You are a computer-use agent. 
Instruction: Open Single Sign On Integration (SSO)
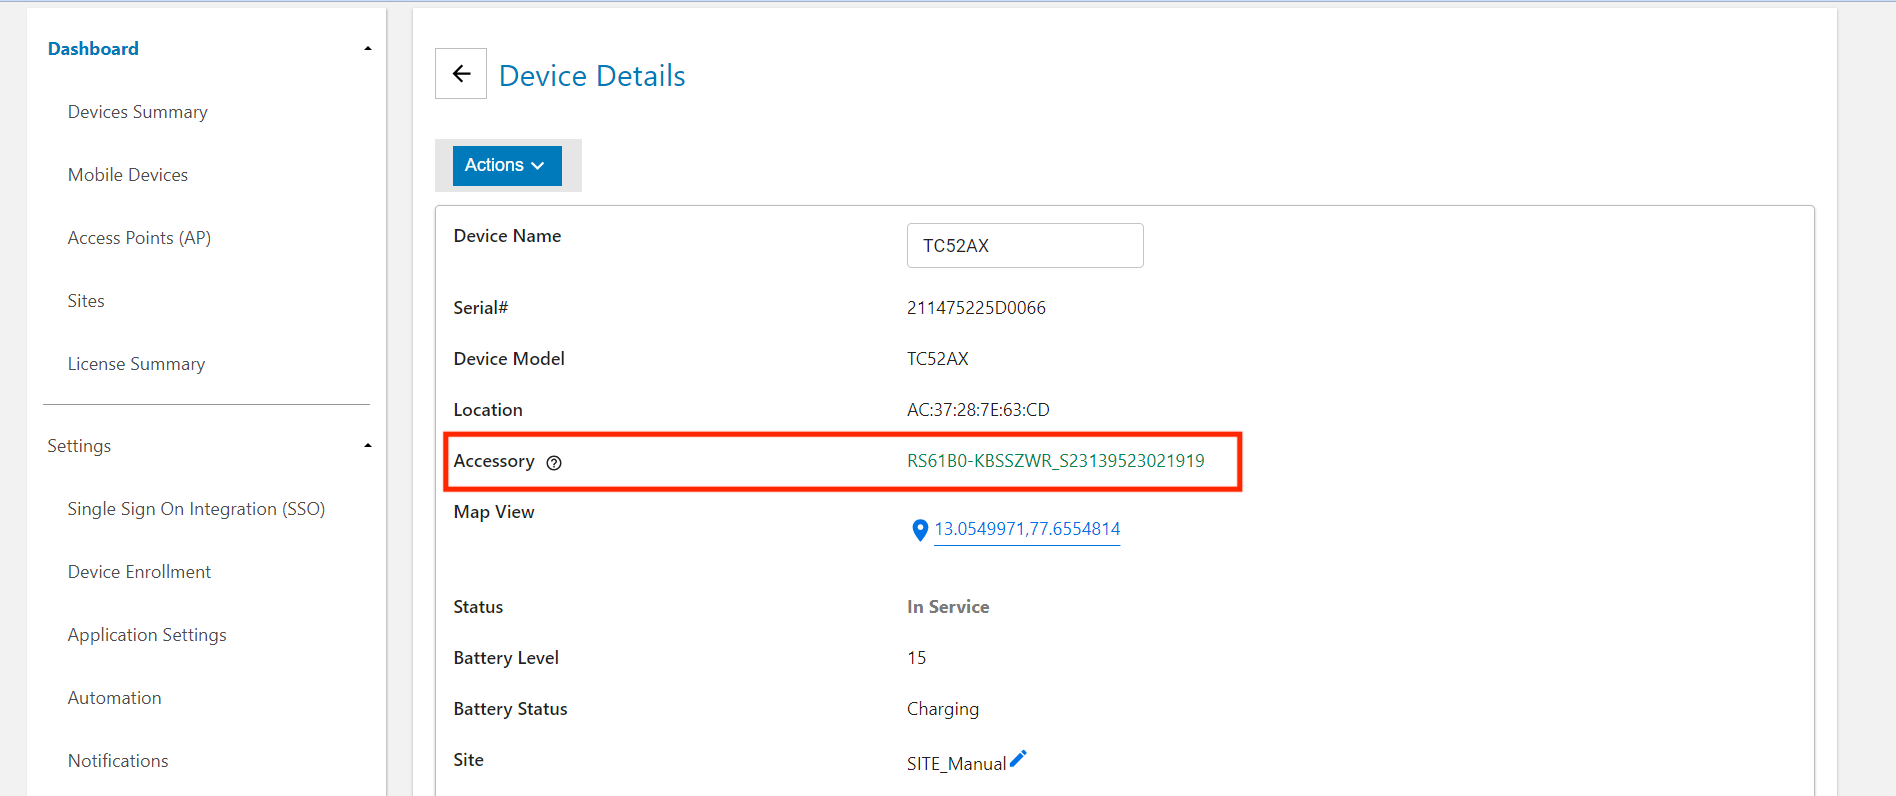(196, 509)
